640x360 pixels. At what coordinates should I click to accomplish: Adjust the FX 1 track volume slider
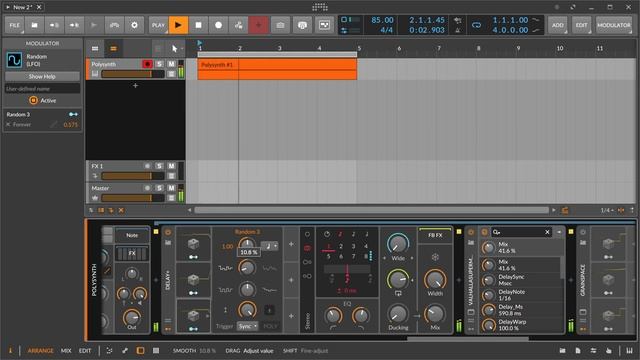pos(133,176)
